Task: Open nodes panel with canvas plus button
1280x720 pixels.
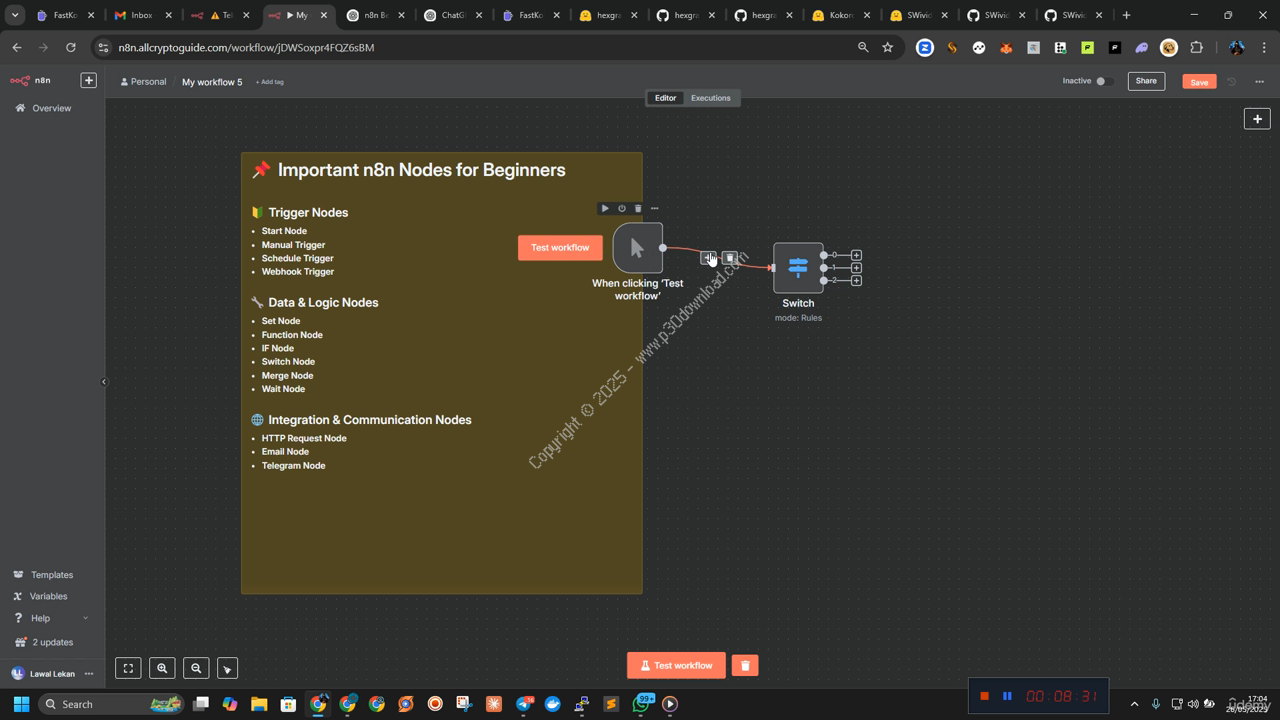Action: click(1257, 119)
